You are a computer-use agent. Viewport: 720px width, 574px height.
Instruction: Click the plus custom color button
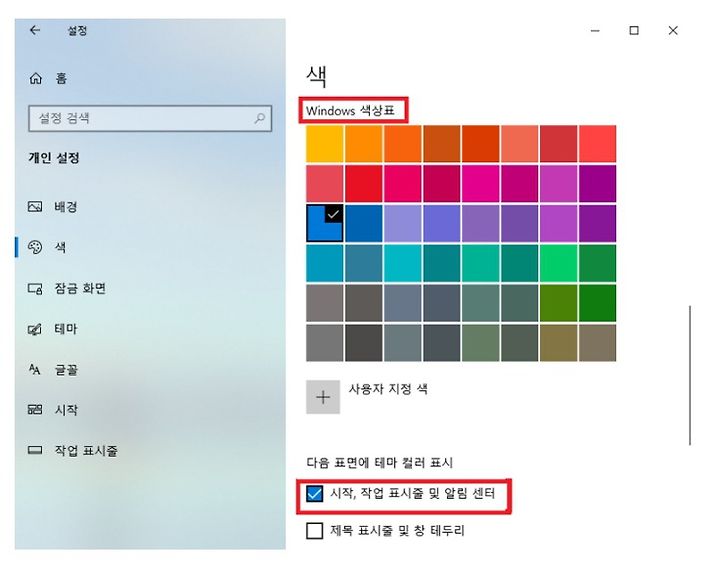point(323,397)
